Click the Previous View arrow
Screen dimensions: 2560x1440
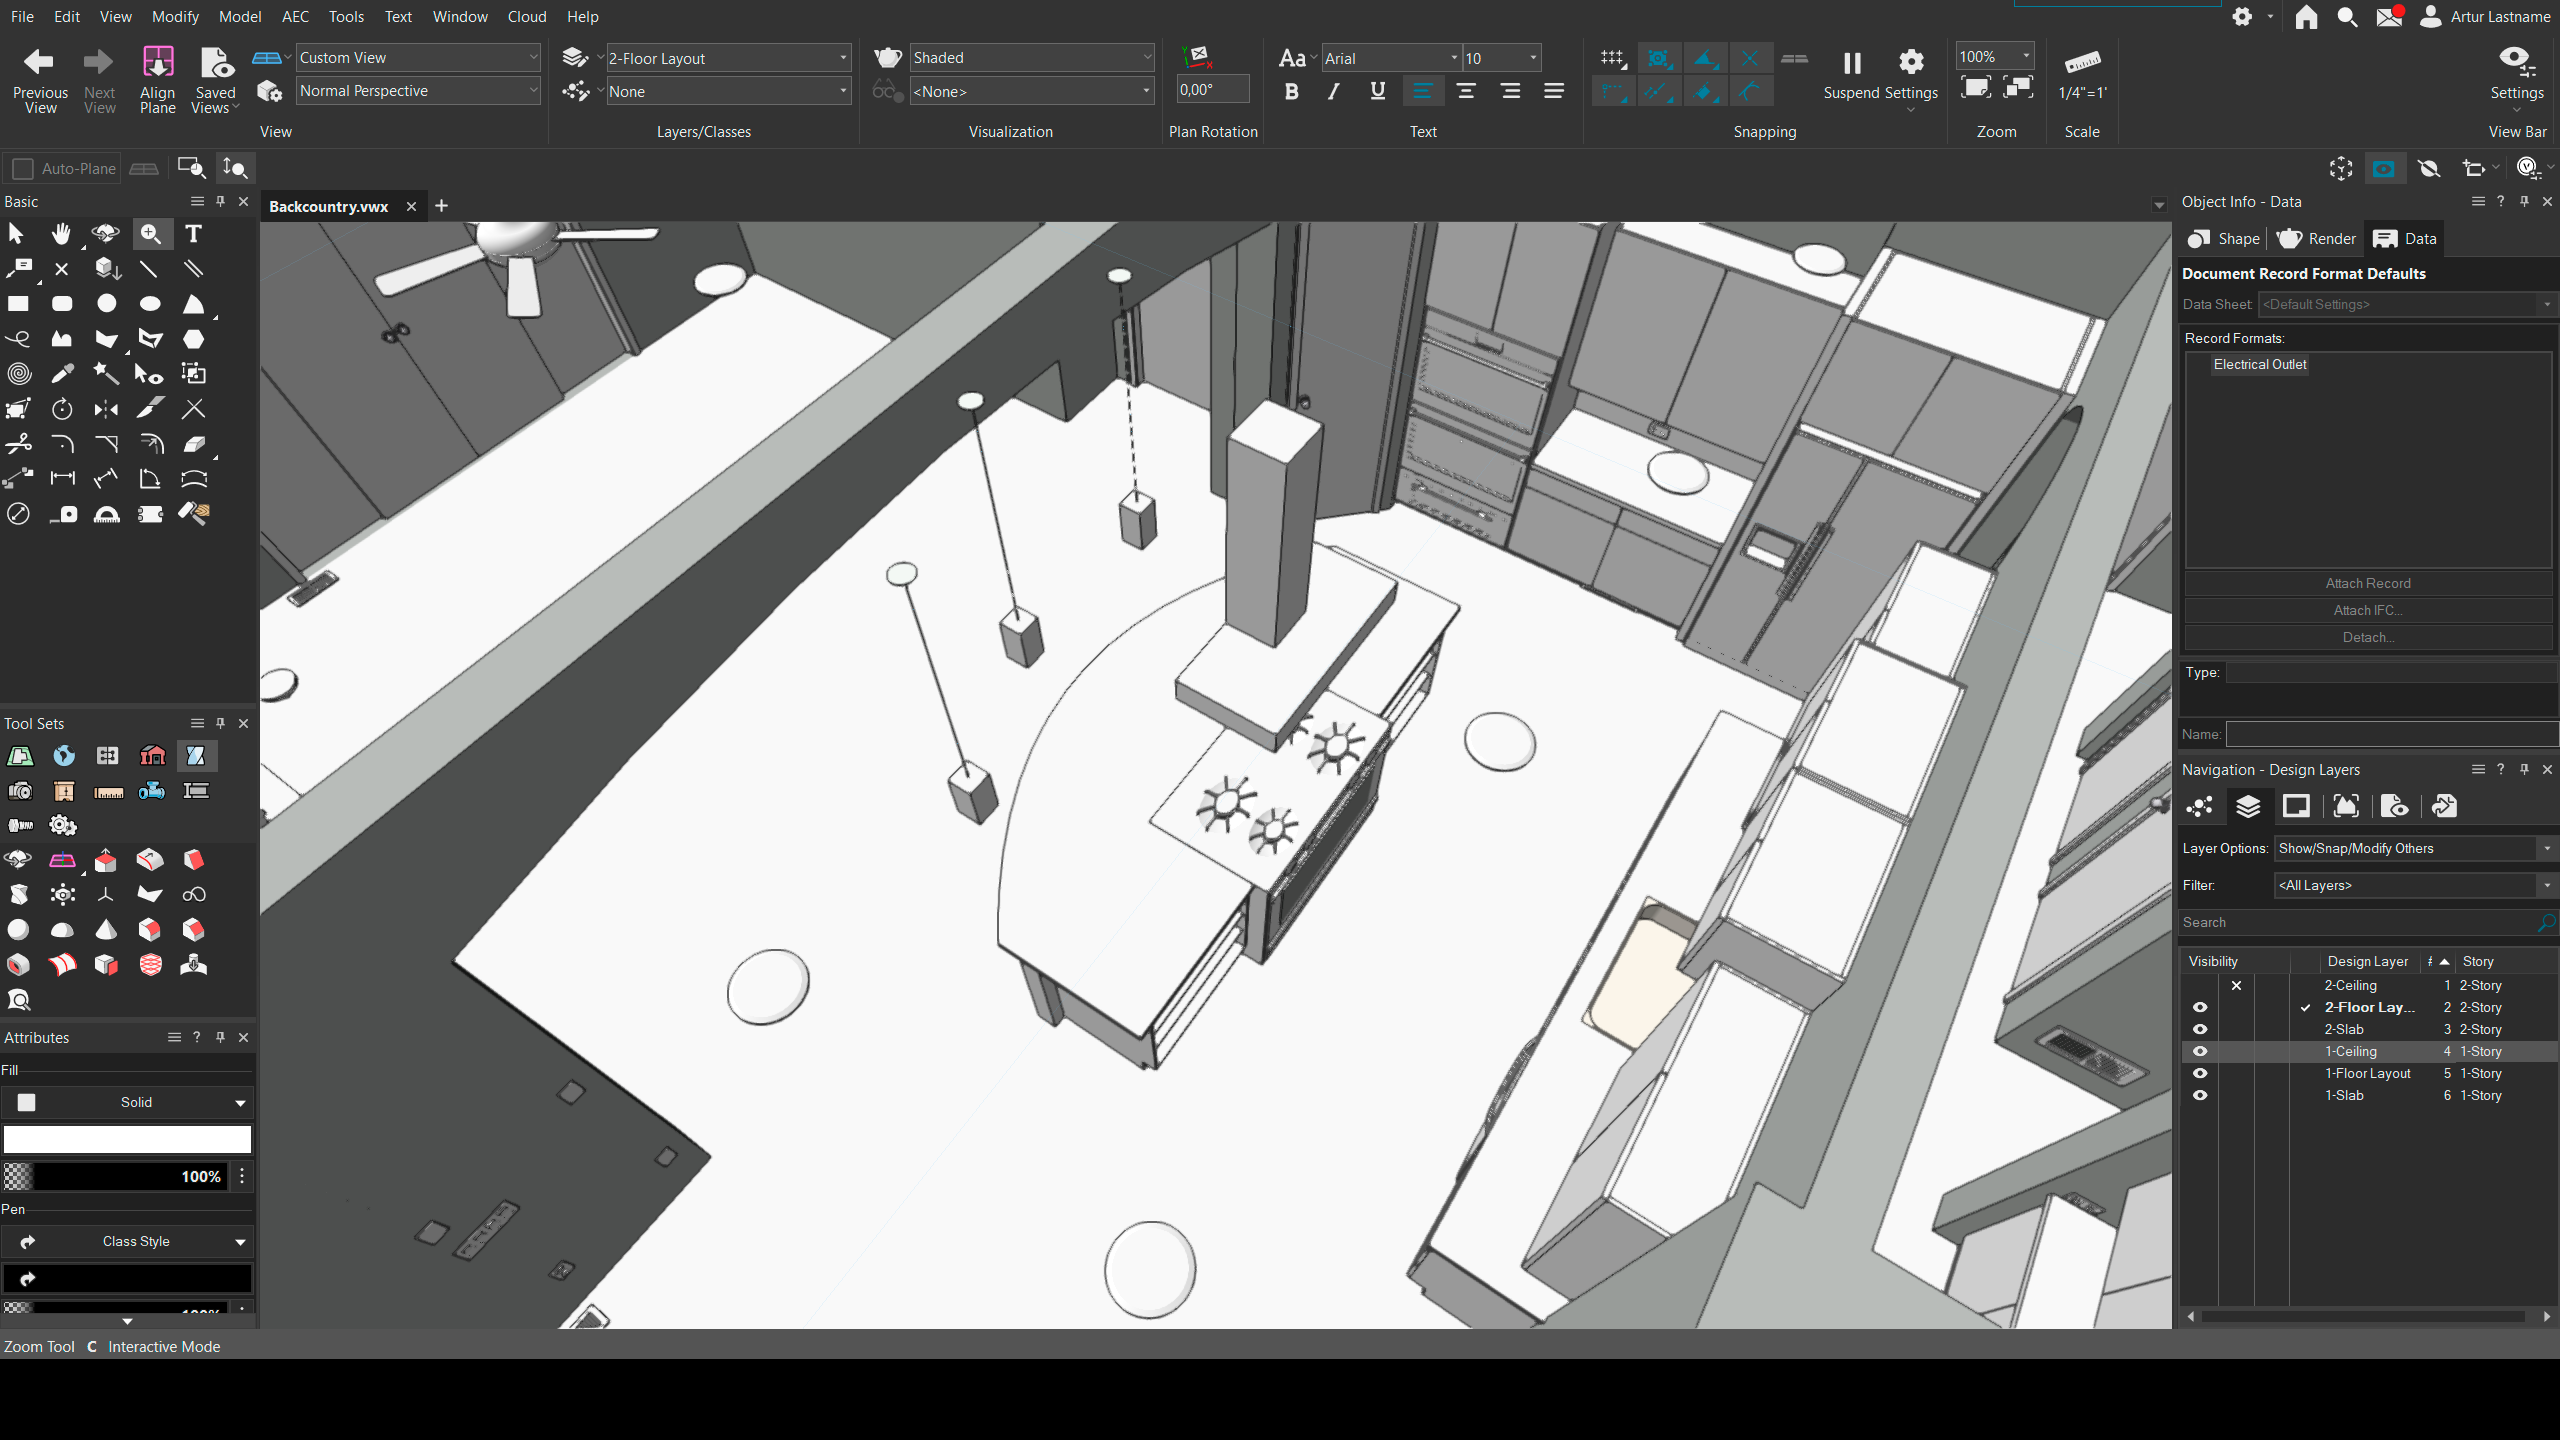tap(39, 62)
